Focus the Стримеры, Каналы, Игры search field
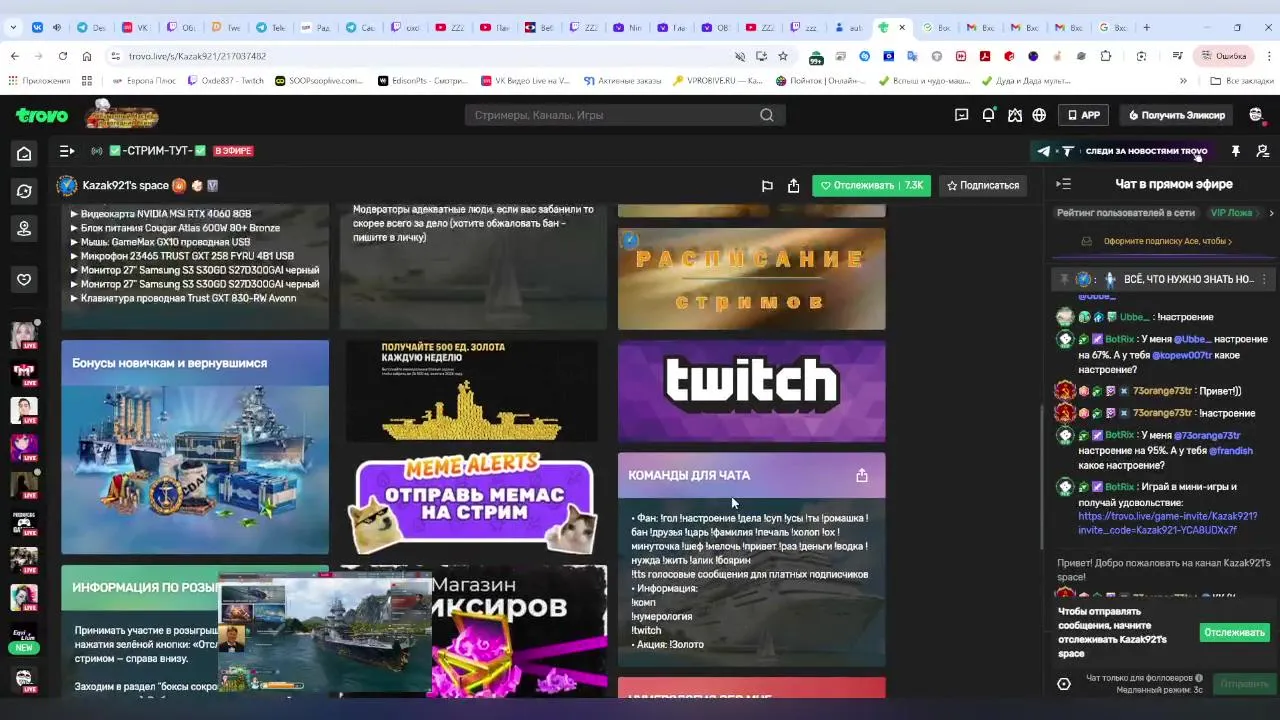This screenshot has height=720, width=1280. [625, 115]
